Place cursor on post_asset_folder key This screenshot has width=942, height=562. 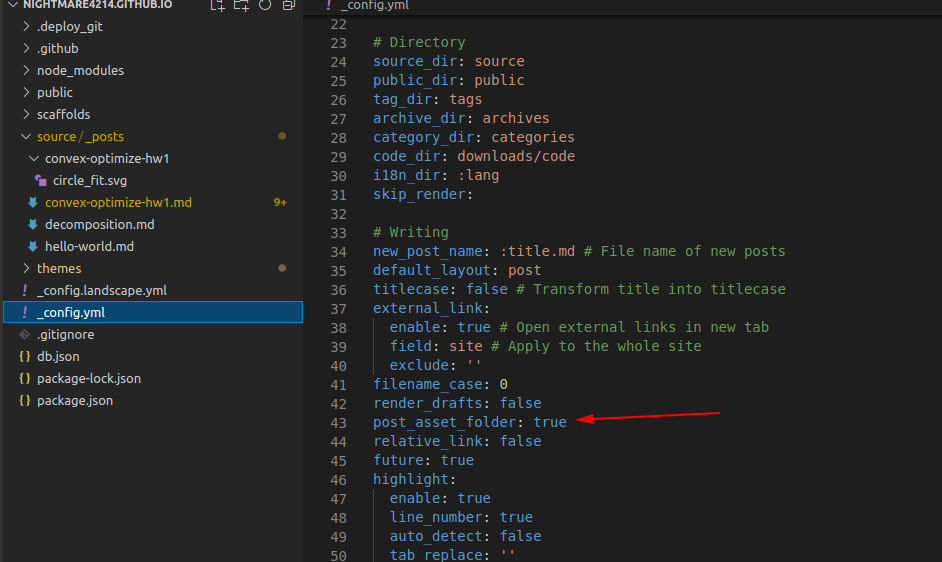click(445, 422)
